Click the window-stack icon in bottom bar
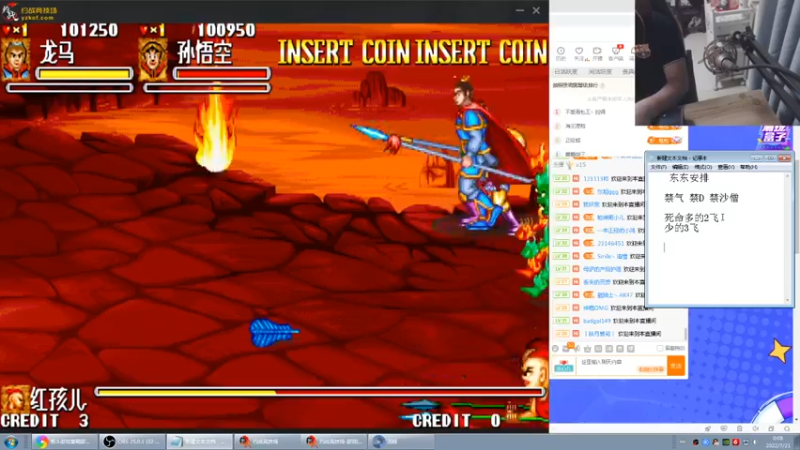The width and height of the screenshot is (800, 450). [771, 429]
